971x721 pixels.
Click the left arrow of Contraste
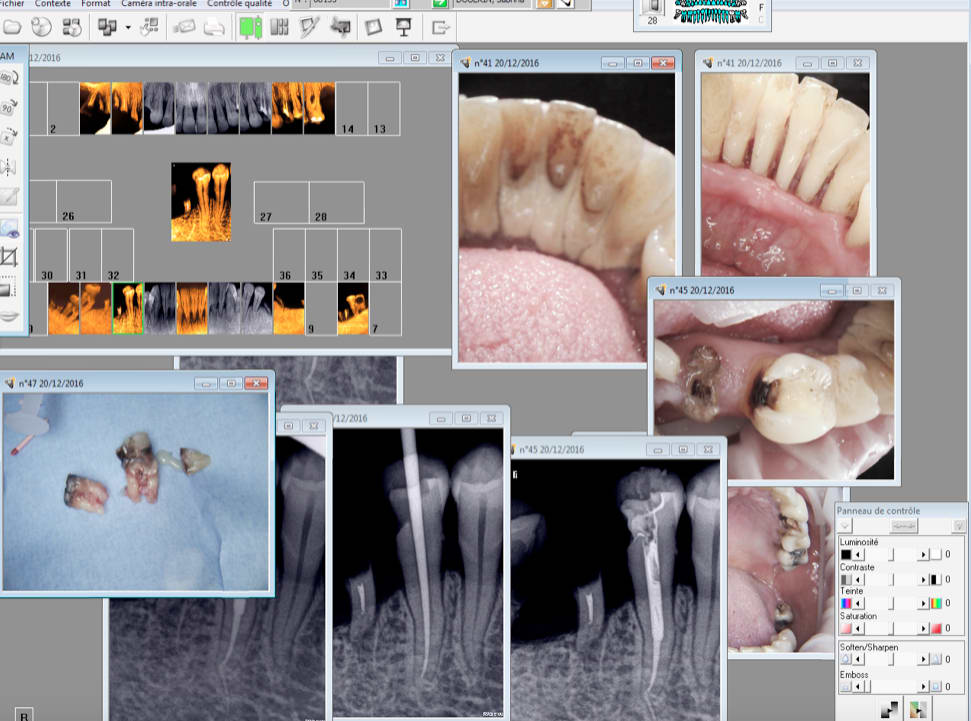pyautogui.click(x=857, y=579)
